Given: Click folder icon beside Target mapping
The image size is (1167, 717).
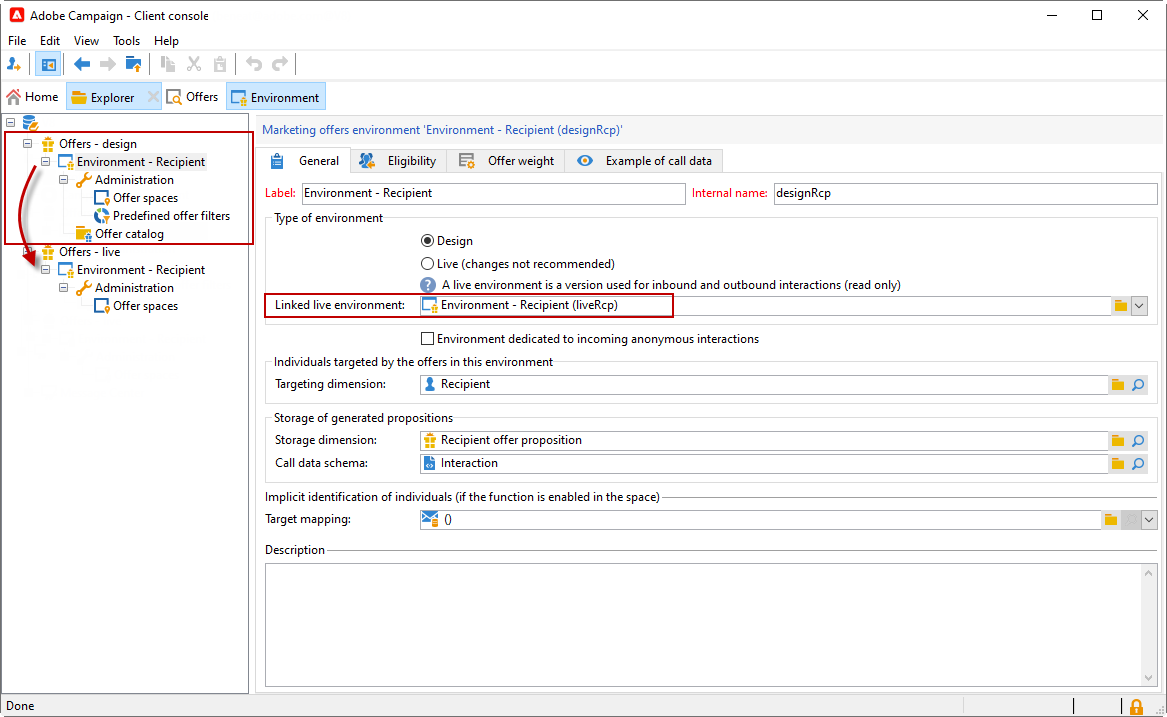Looking at the screenshot, I should click(1110, 520).
